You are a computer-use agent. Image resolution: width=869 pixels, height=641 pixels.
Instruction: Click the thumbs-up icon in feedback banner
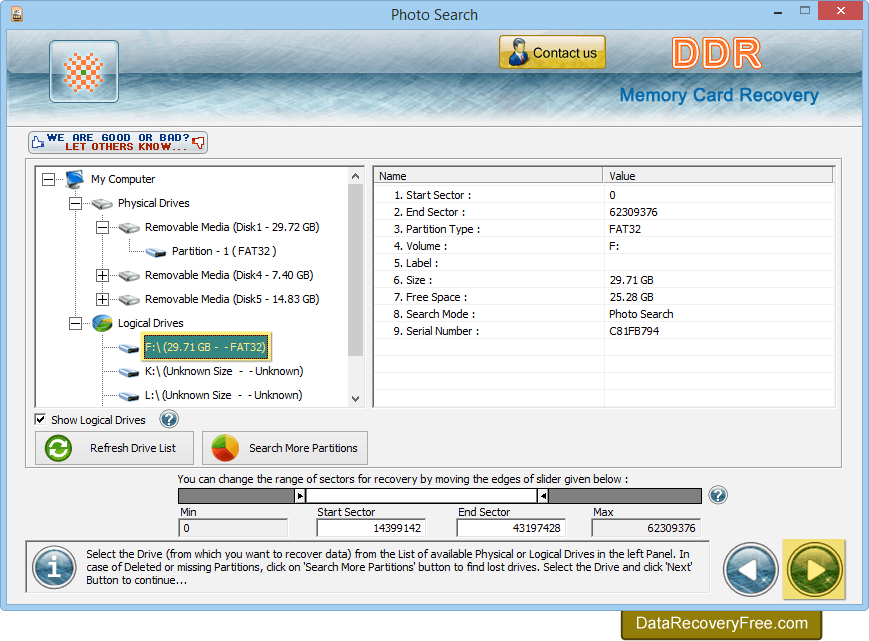pyautogui.click(x=38, y=142)
